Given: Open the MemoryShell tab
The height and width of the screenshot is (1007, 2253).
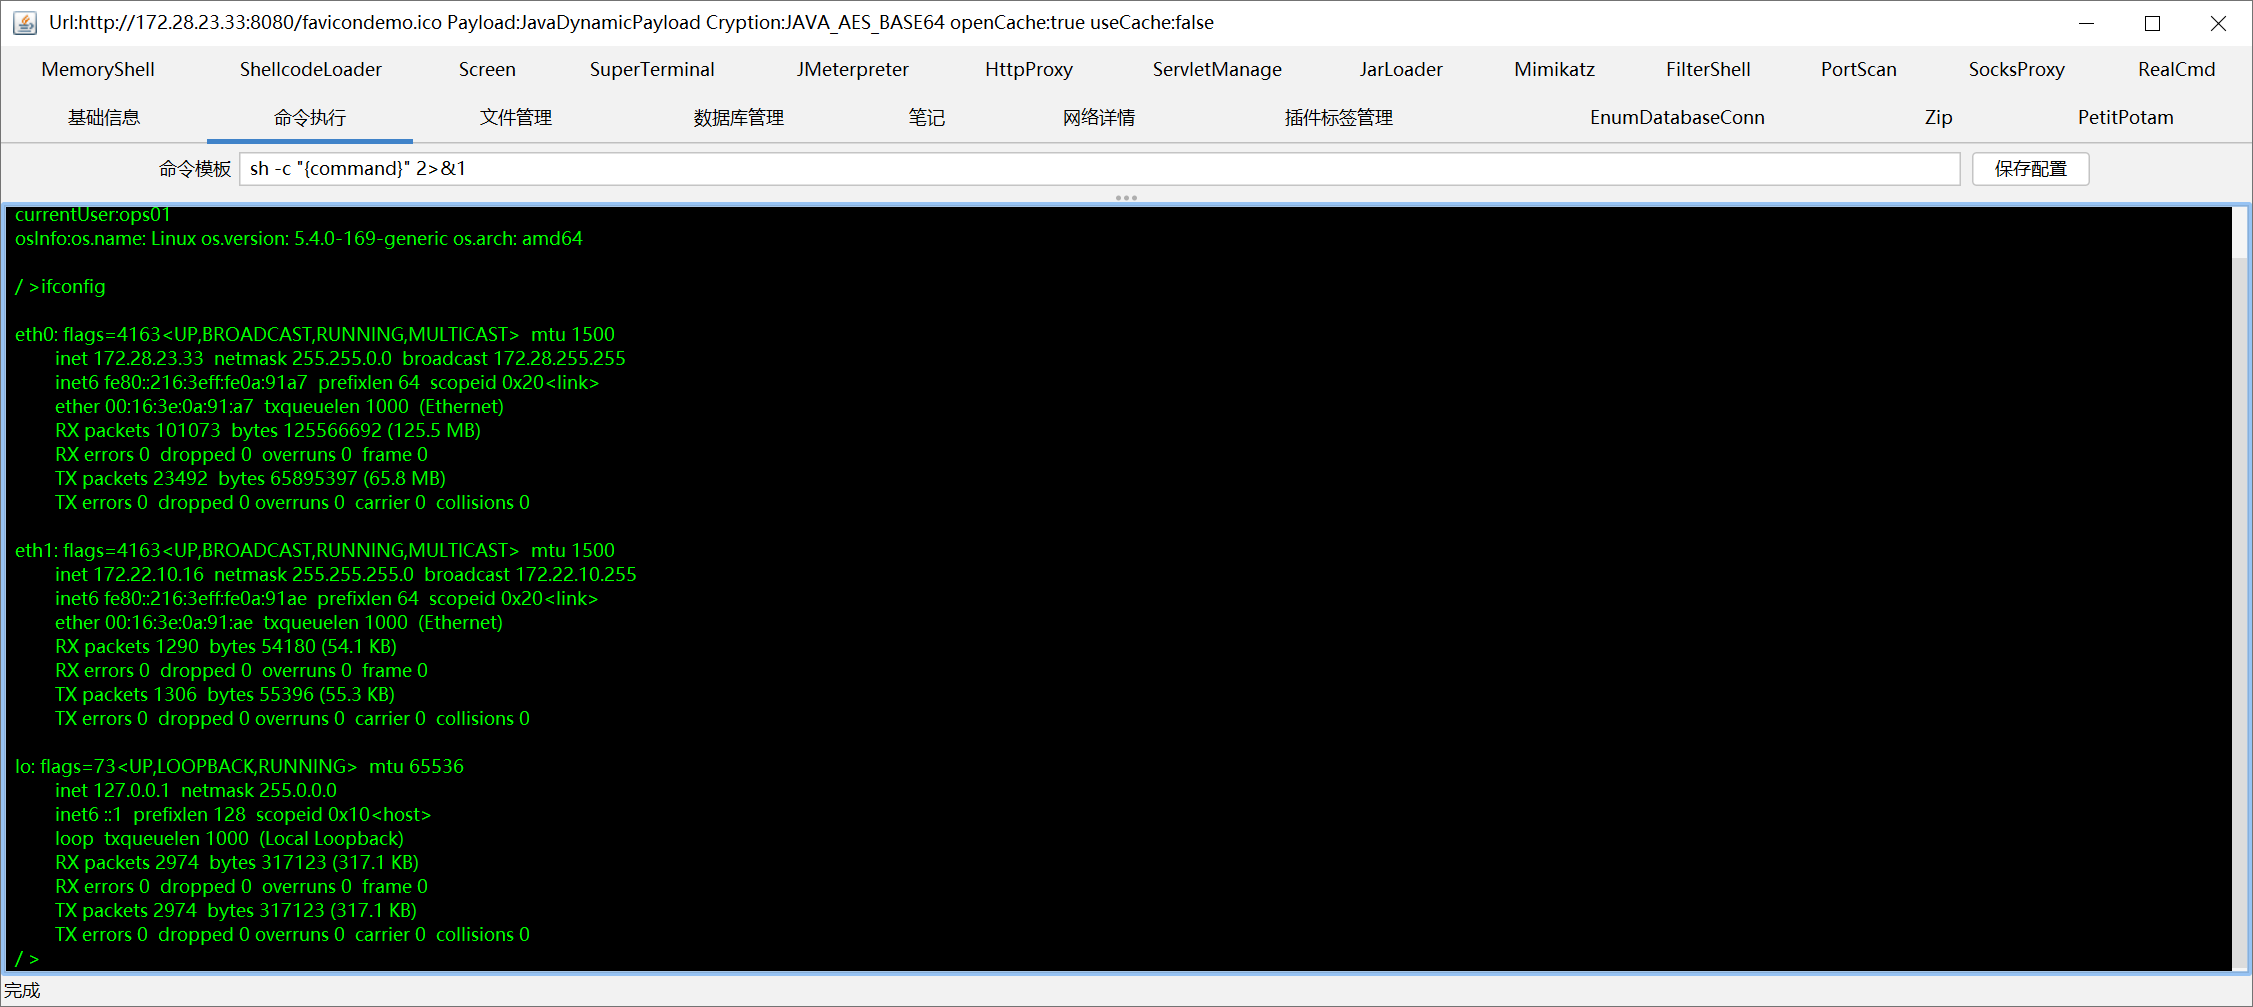Looking at the screenshot, I should (98, 69).
